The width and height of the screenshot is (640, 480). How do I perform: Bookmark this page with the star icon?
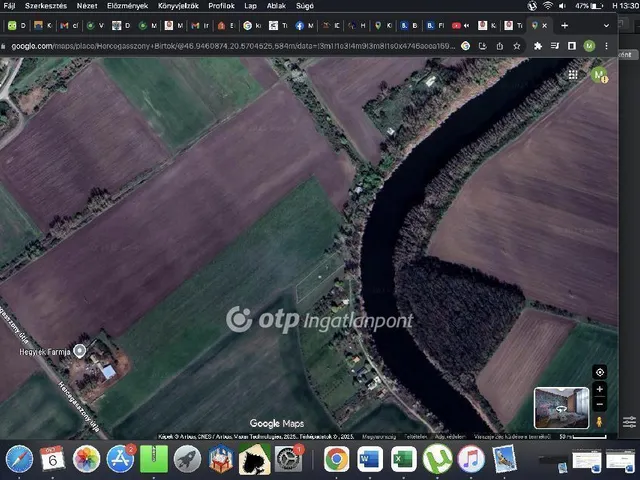point(517,46)
